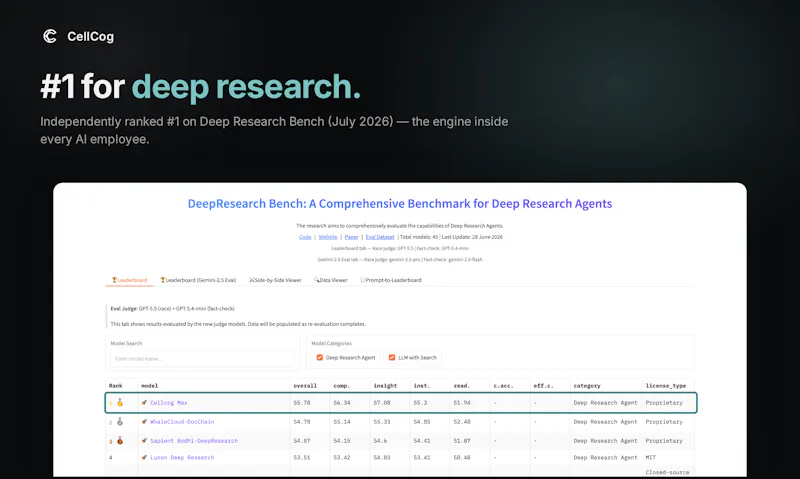Click the gold medal icon for rank 1
Image resolution: width=800 pixels, height=479 pixels.
coord(120,402)
